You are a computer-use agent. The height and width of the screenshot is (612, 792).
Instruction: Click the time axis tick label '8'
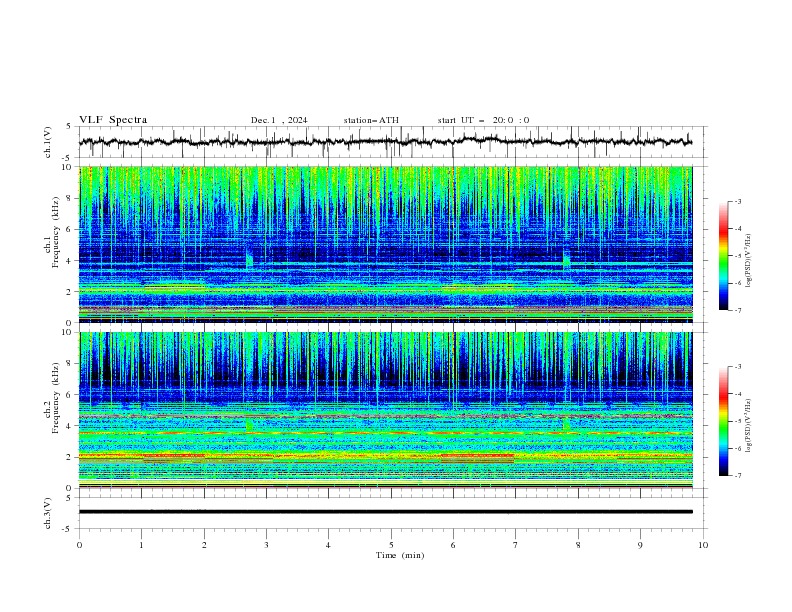pos(578,545)
